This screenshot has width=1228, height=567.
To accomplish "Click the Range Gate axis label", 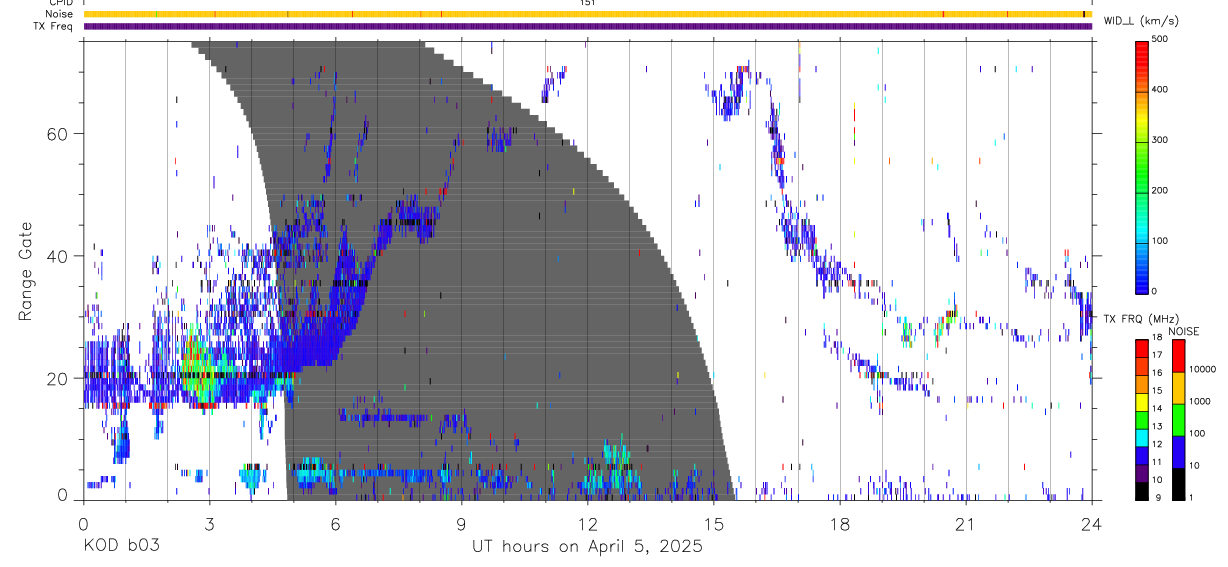I will click(26, 271).
